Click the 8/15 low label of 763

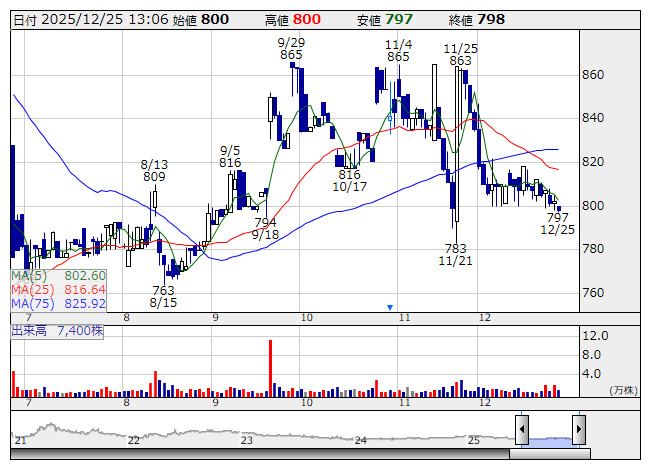tap(163, 297)
